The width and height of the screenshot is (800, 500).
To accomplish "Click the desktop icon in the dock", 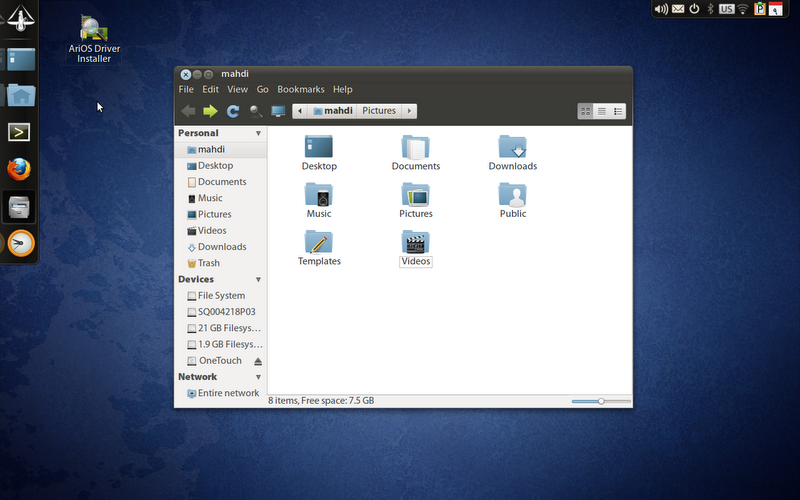I will click(21, 59).
